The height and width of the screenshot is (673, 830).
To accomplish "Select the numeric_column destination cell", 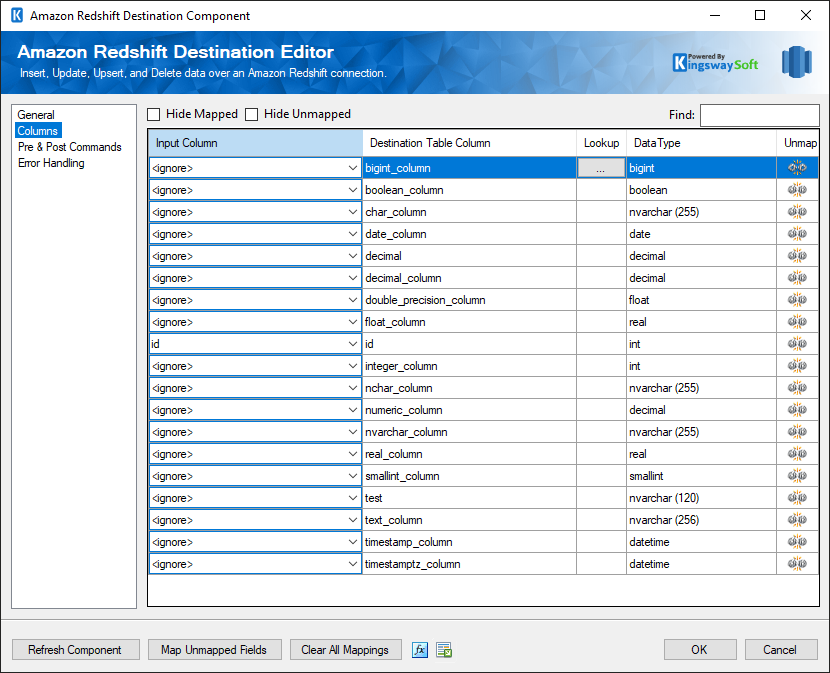I will pos(470,410).
